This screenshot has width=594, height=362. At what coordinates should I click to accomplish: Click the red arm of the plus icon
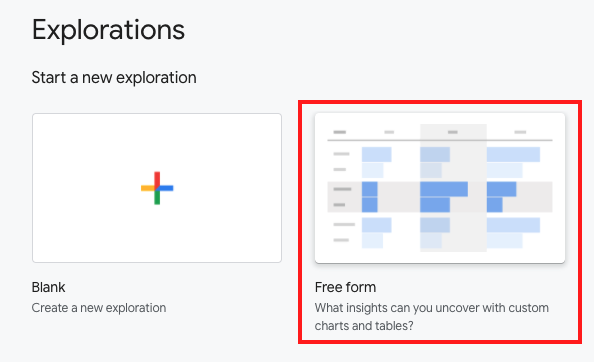157,178
